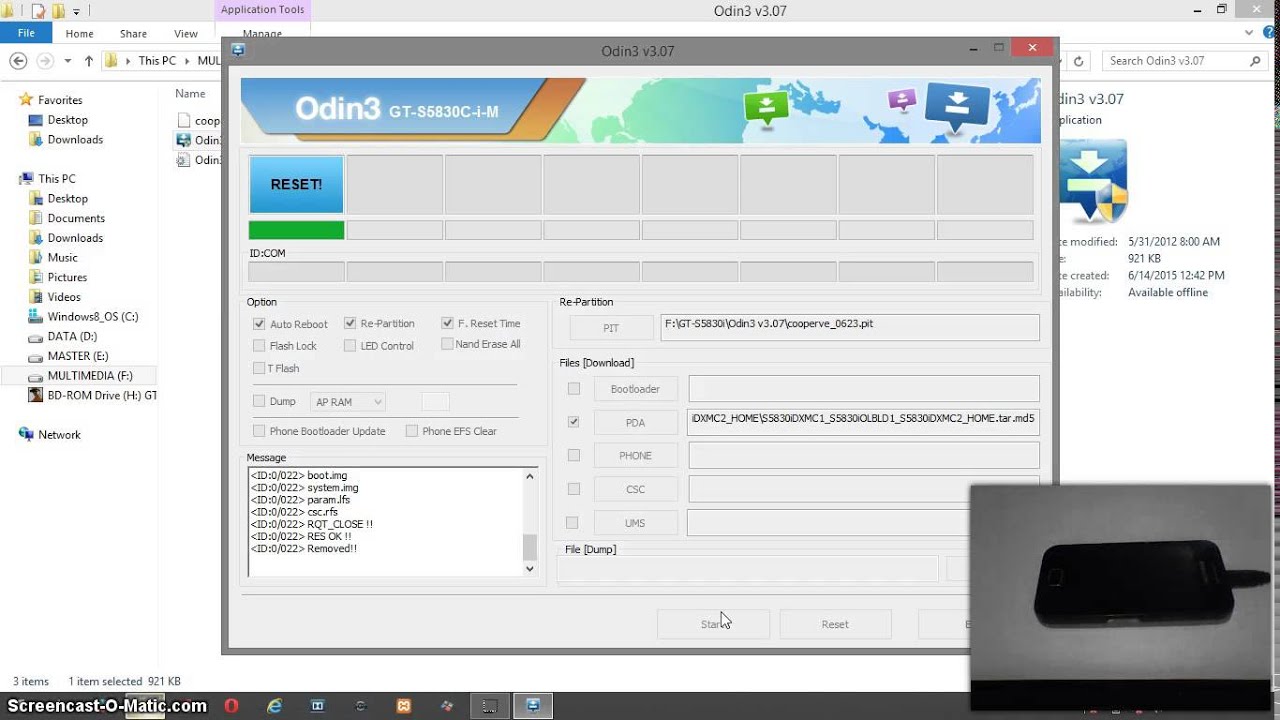Image resolution: width=1280 pixels, height=720 pixels.
Task: Enable the Phone EFS Clear checkbox
Action: click(x=412, y=431)
